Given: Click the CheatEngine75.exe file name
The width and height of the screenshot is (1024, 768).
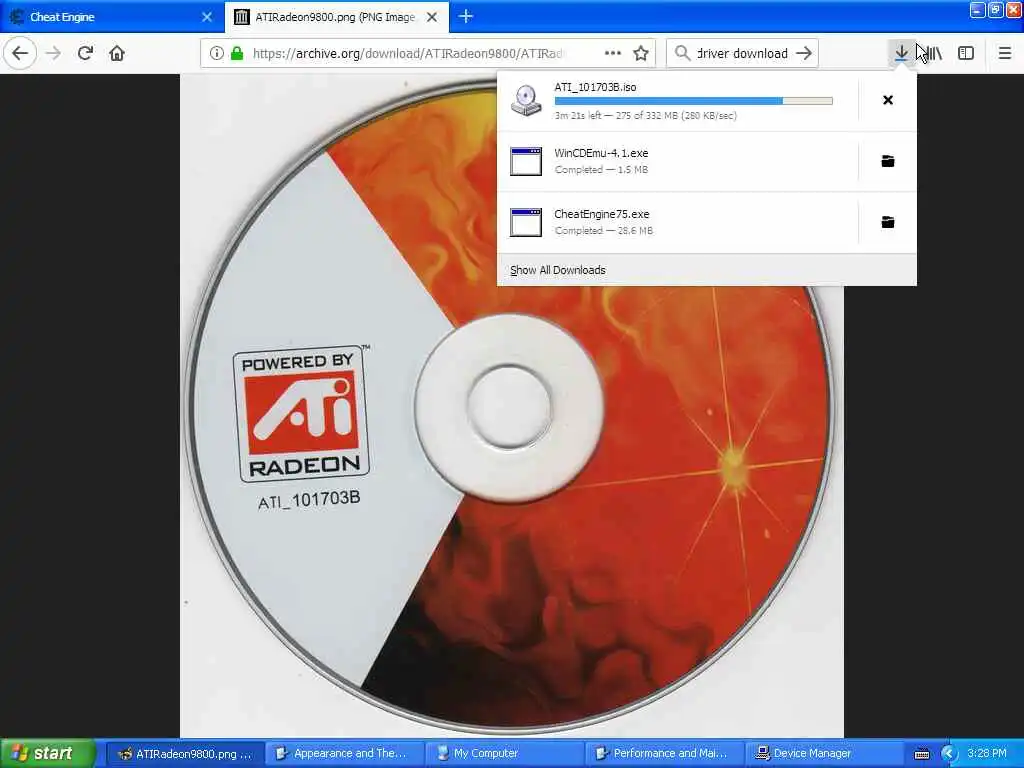Looking at the screenshot, I should tap(602, 214).
